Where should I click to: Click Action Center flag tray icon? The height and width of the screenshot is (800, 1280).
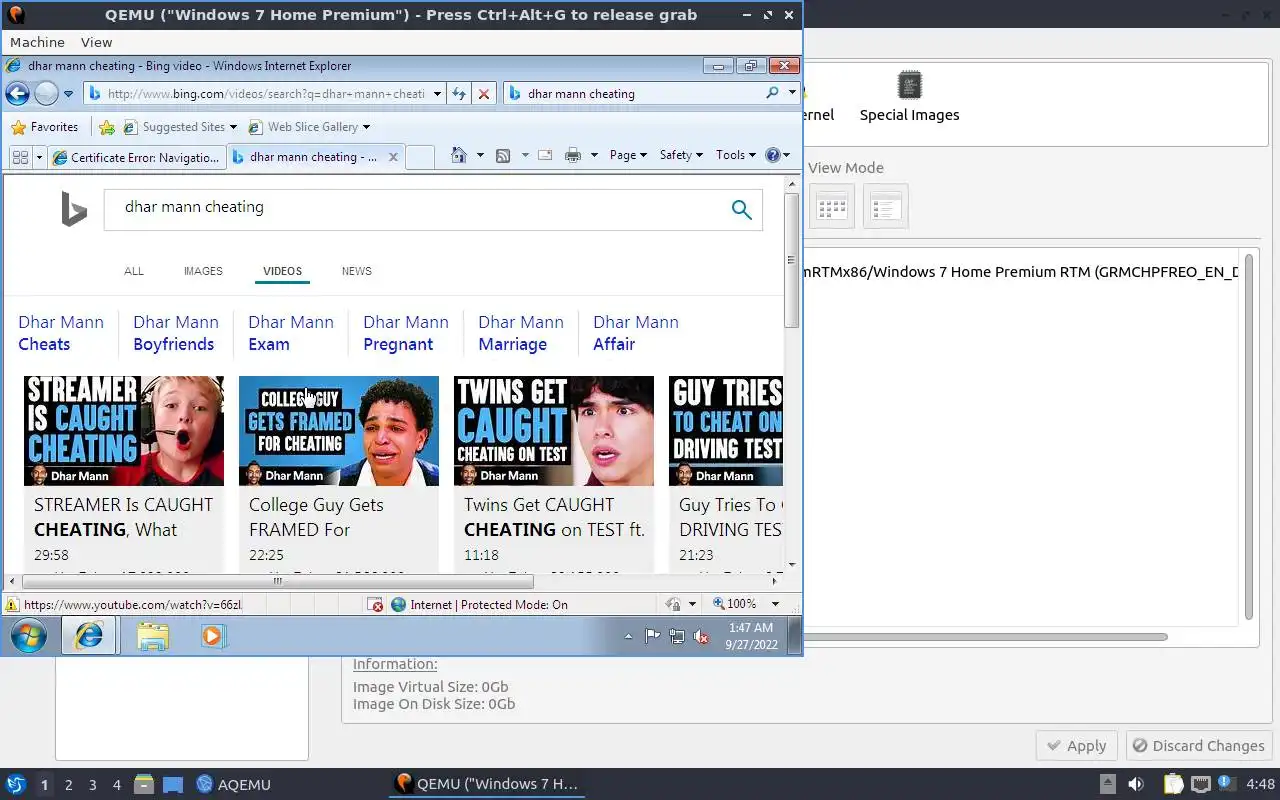(652, 636)
